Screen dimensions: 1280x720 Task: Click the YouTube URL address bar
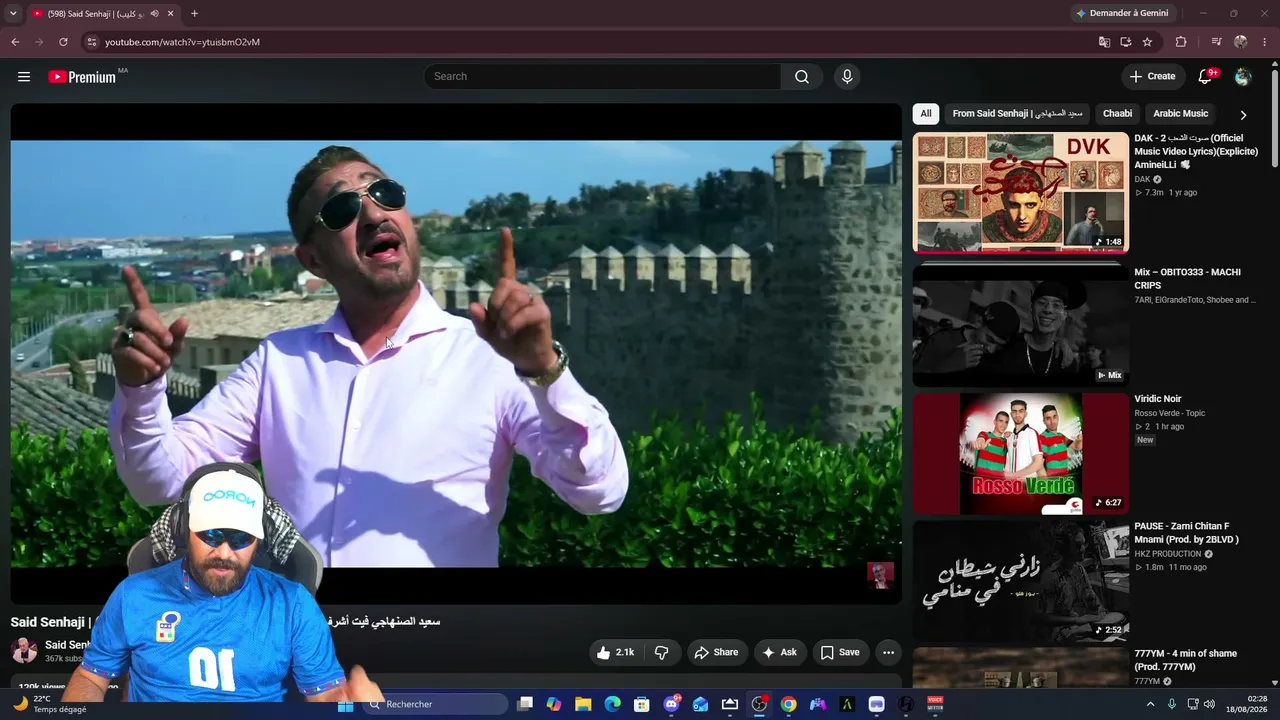(x=590, y=42)
